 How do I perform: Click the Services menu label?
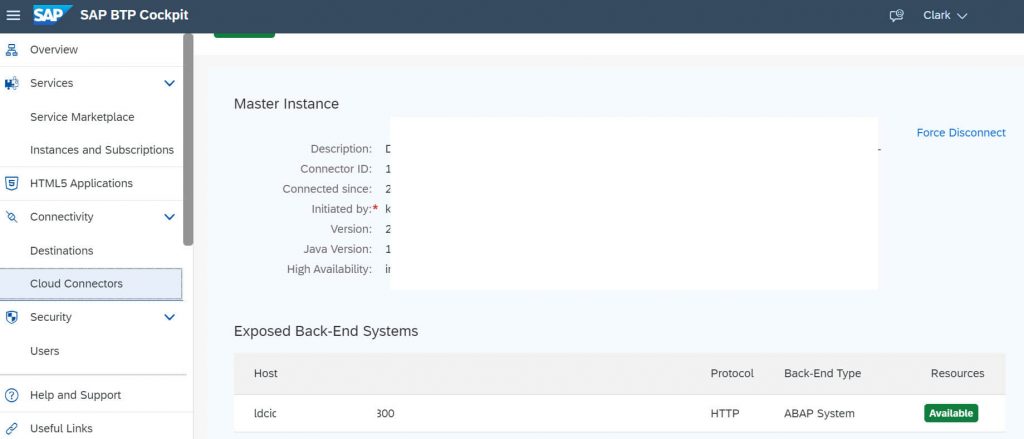(x=52, y=84)
